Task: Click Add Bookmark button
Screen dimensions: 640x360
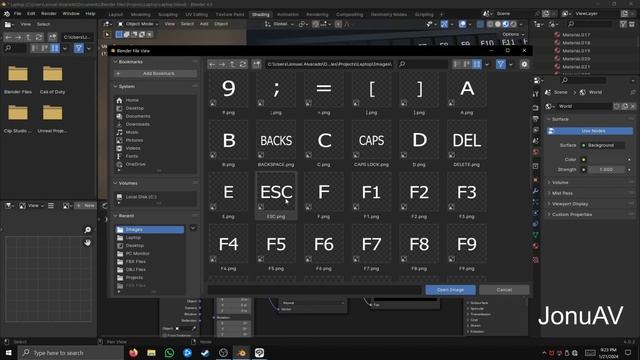Action: pos(156,73)
